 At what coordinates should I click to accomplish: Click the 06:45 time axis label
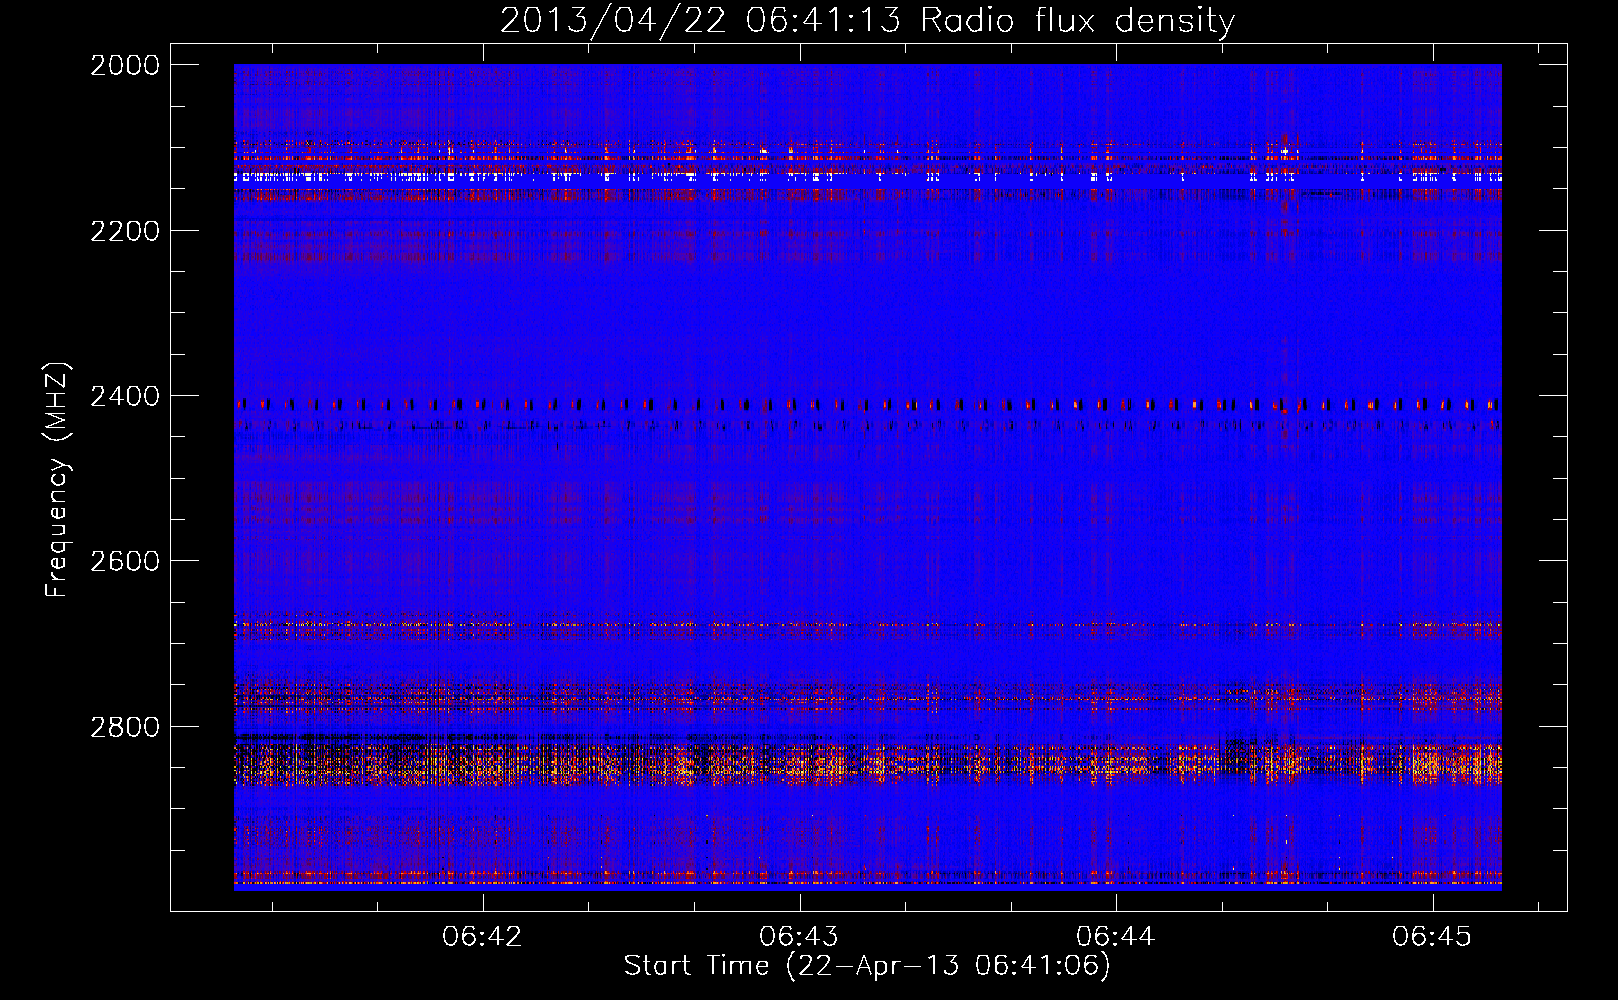click(1432, 937)
